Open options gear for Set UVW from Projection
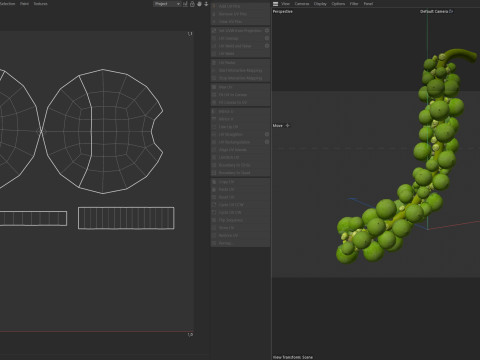This screenshot has width=480, height=360. coord(267,31)
